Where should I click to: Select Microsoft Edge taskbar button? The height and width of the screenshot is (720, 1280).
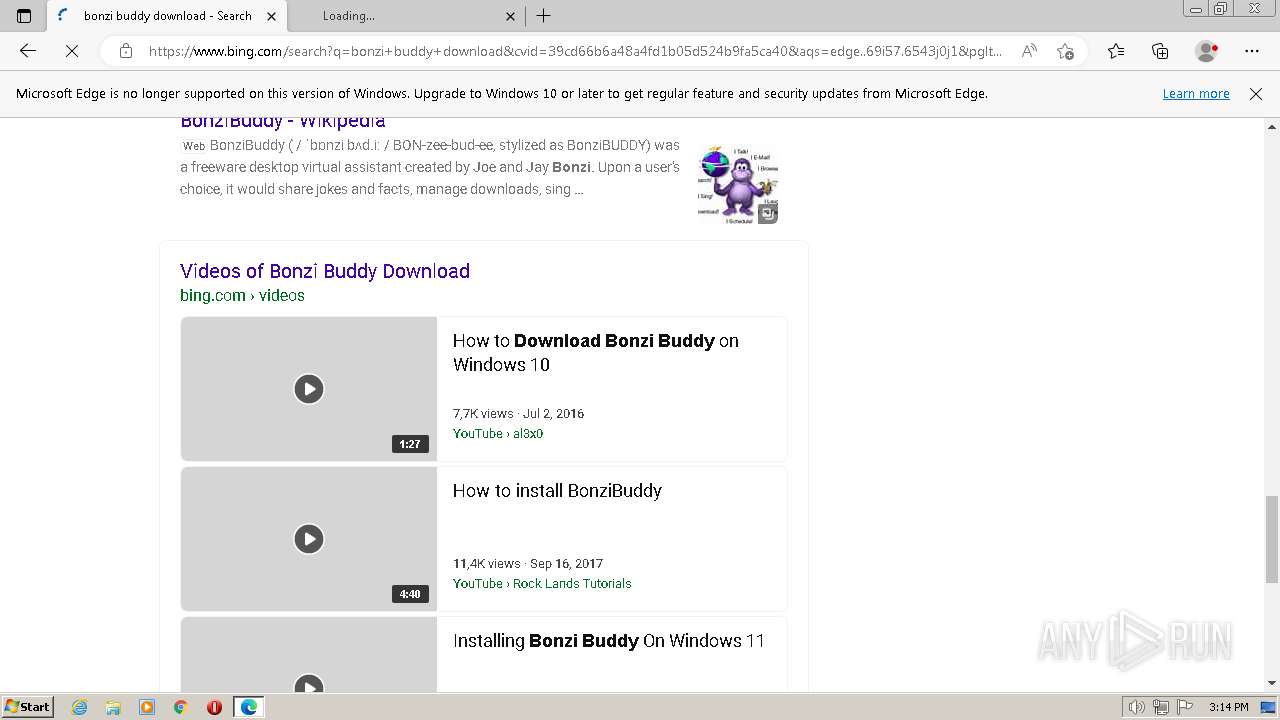[x=248, y=707]
